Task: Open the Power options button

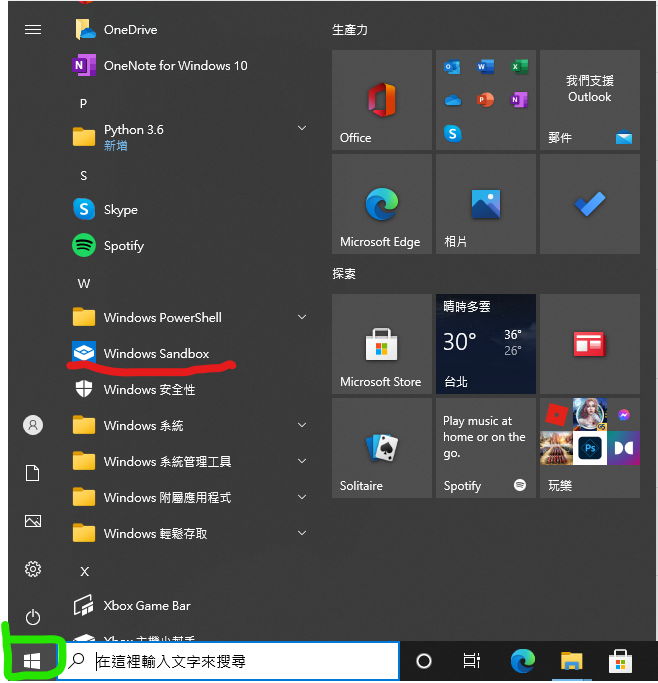Action: point(33,617)
